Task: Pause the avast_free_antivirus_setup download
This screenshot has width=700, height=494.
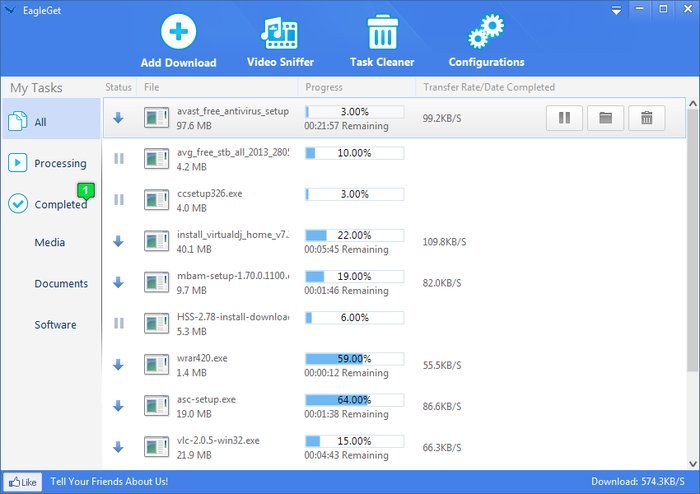Action: pyautogui.click(x=564, y=118)
